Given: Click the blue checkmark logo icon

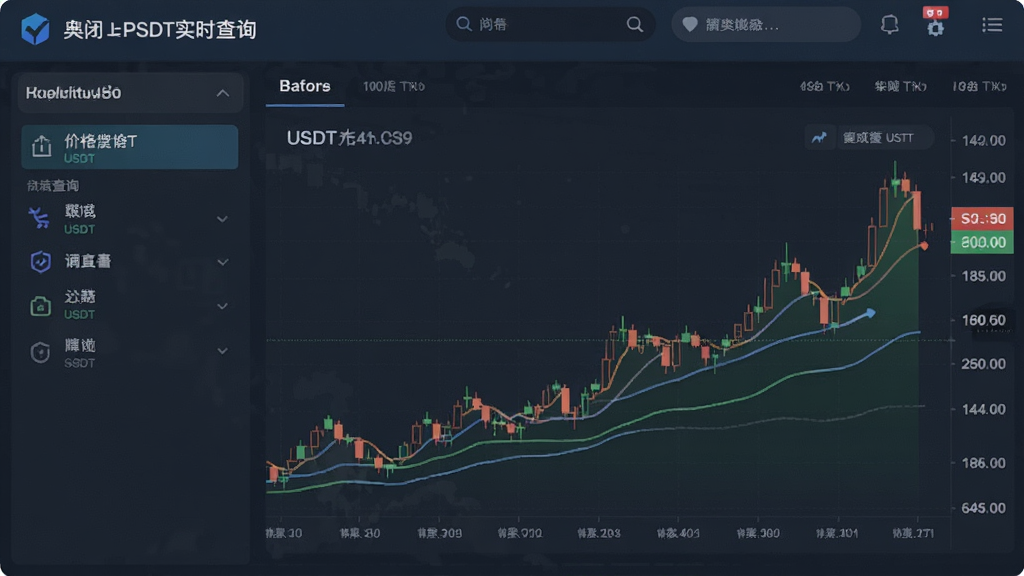Looking at the screenshot, I should (35, 29).
